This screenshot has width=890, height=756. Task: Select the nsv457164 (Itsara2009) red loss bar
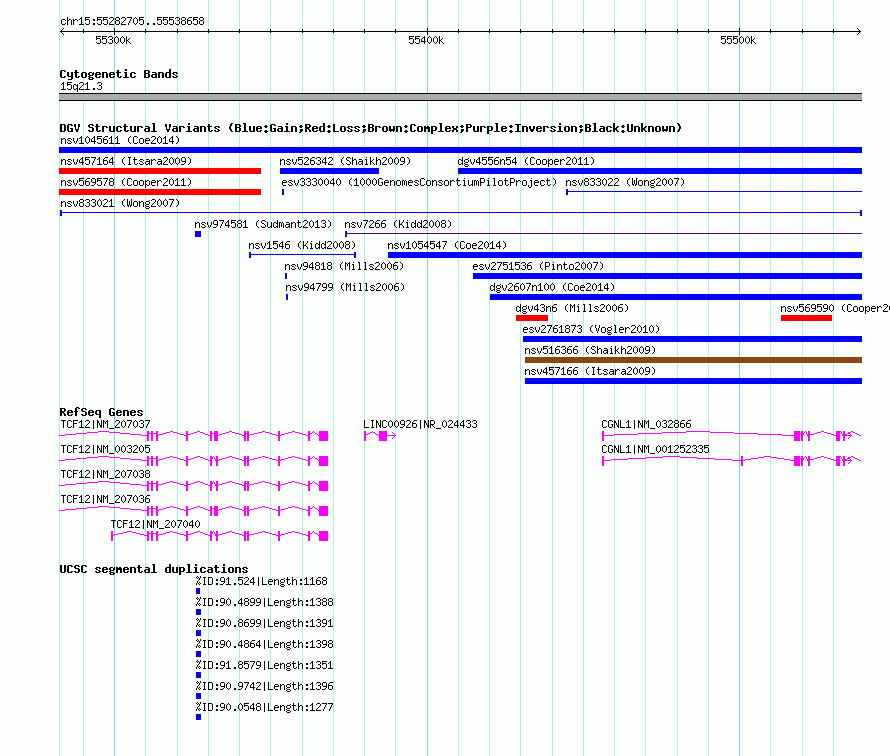[x=160, y=171]
